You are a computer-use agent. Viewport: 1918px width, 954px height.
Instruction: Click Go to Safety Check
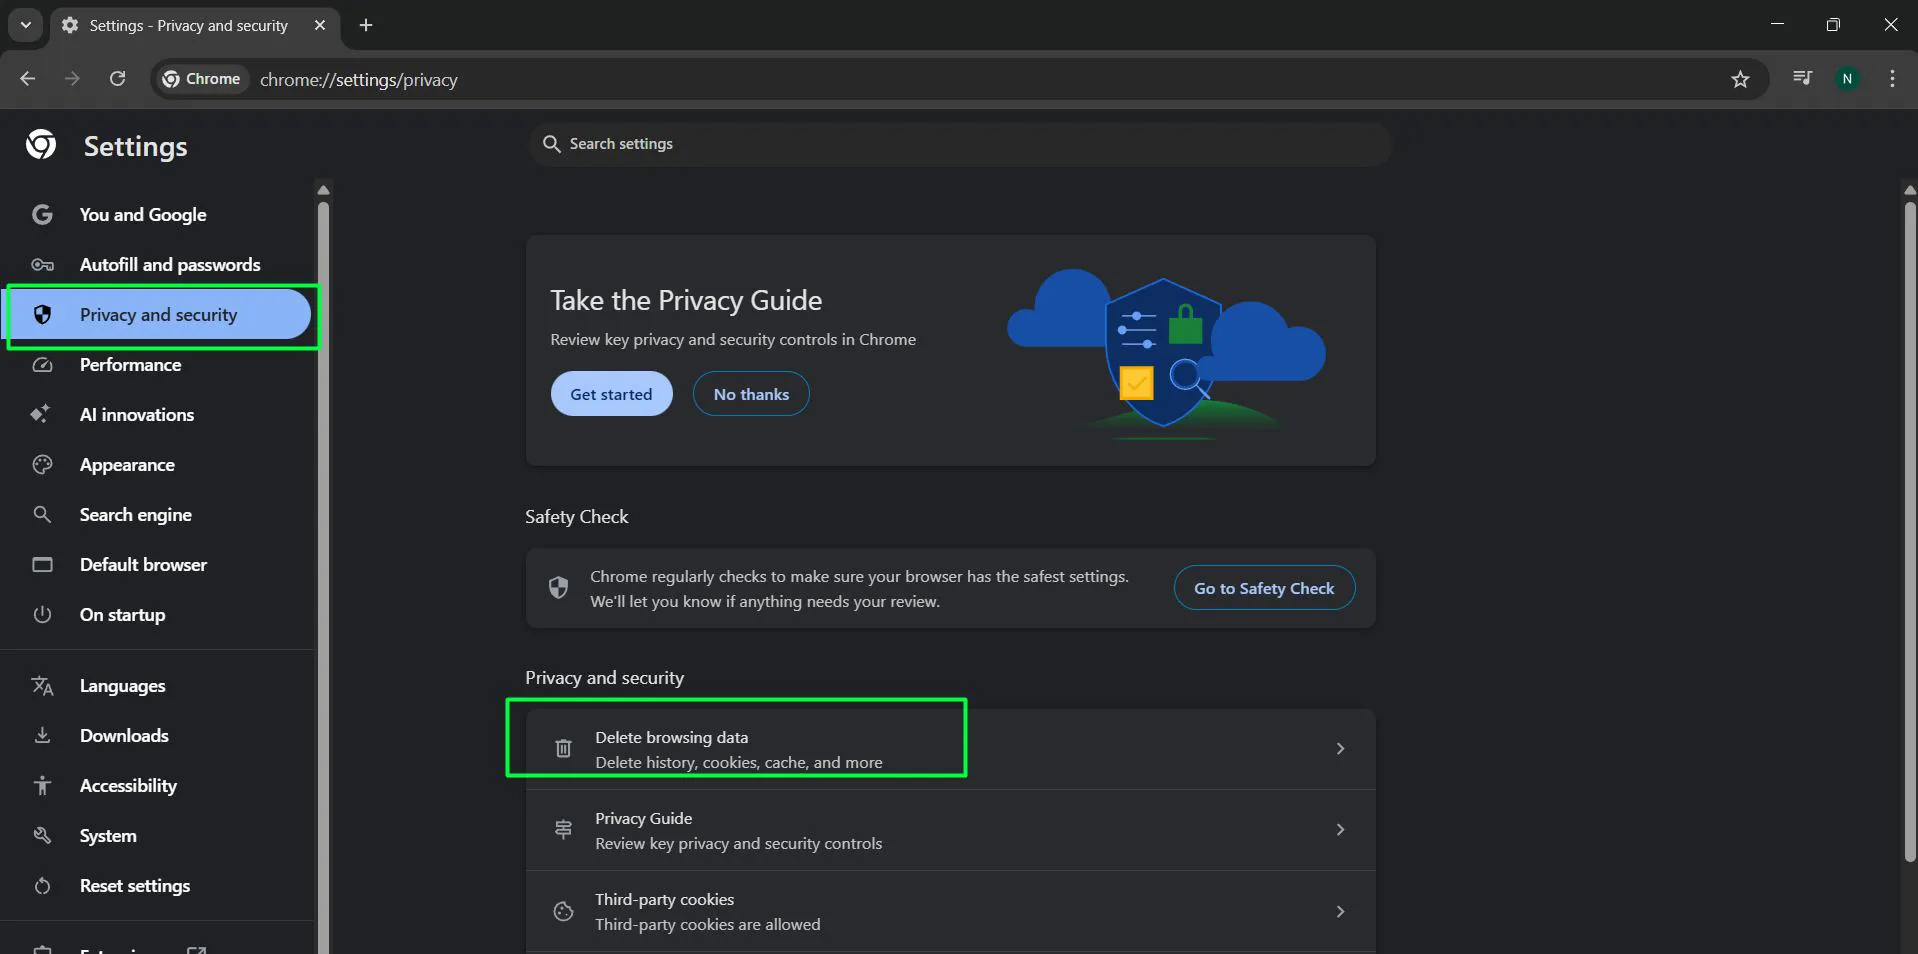click(1263, 588)
